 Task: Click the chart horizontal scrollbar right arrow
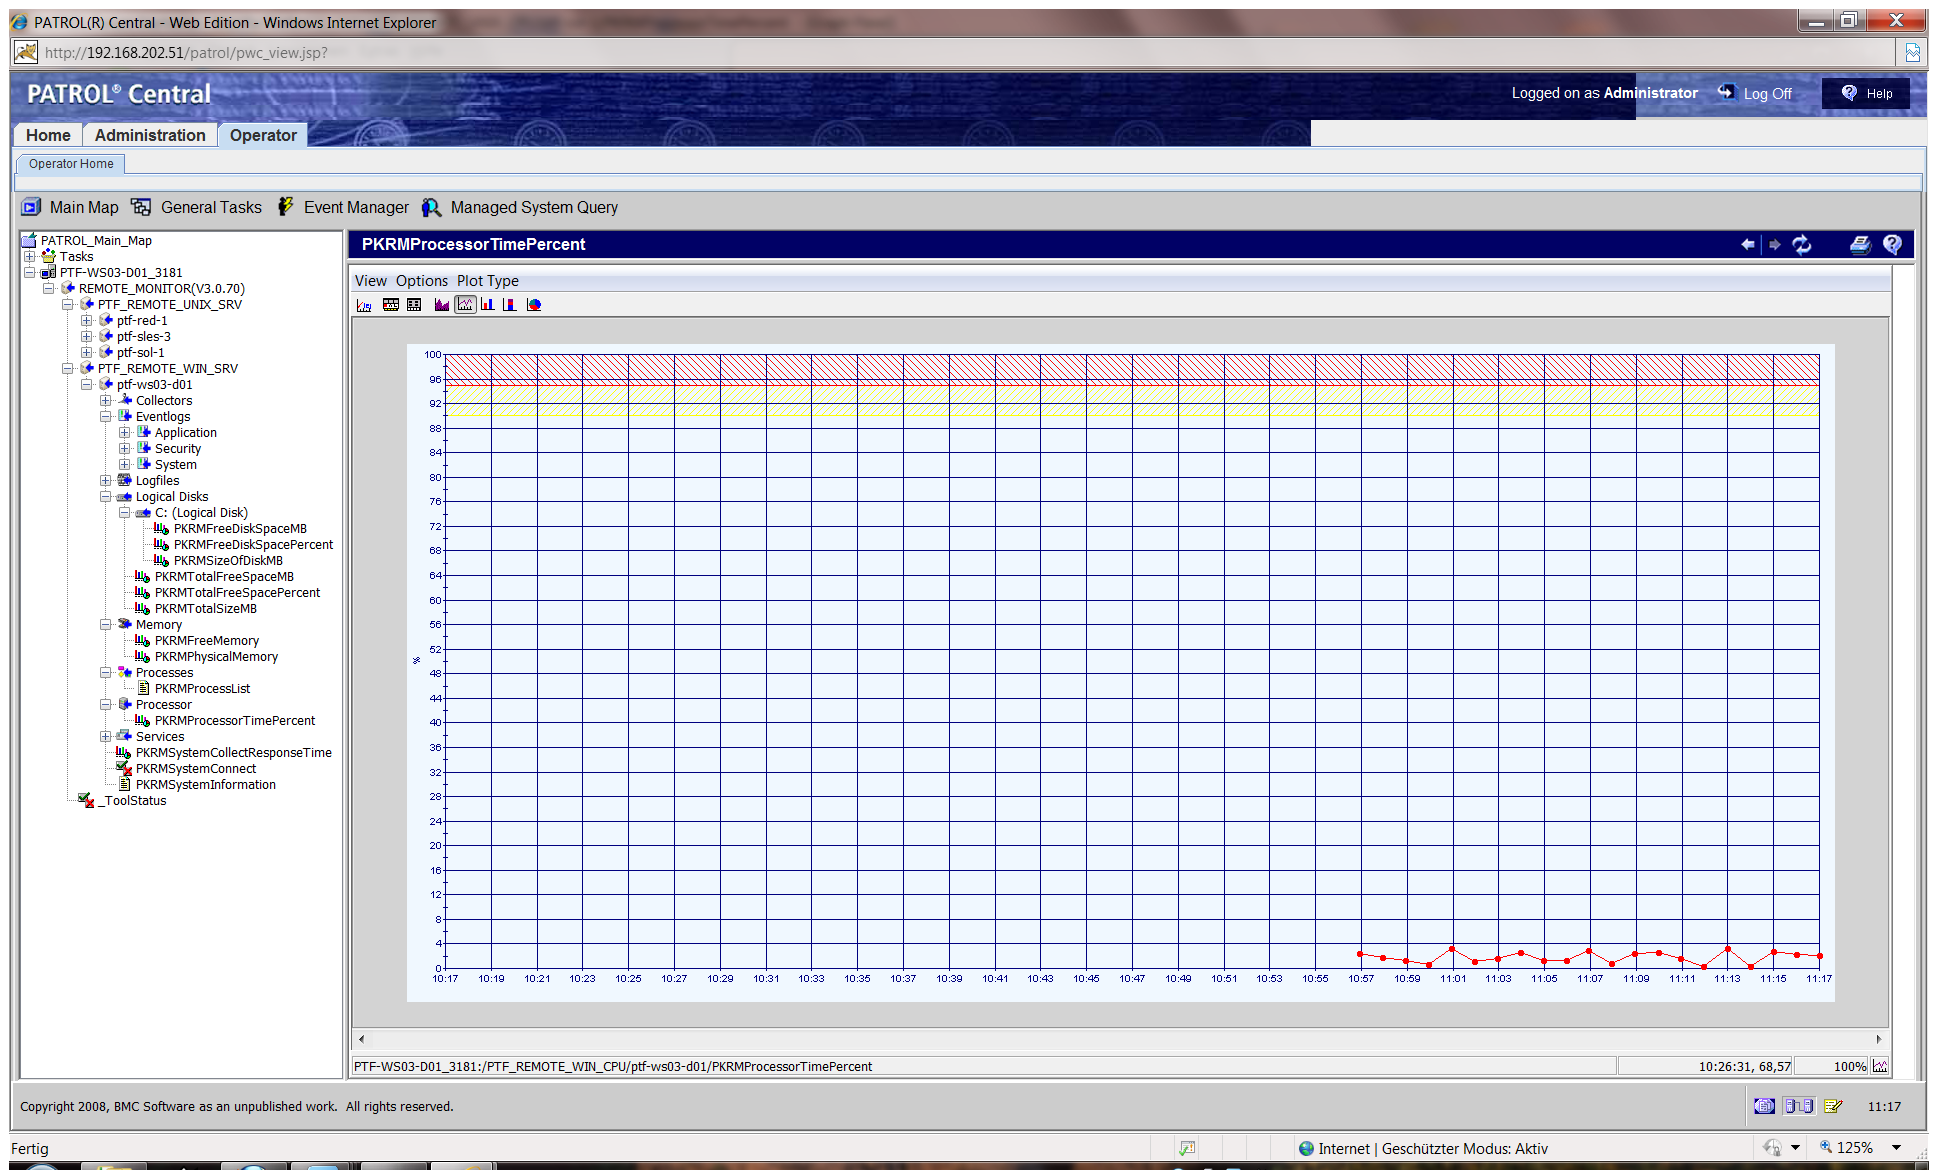[x=1879, y=1039]
